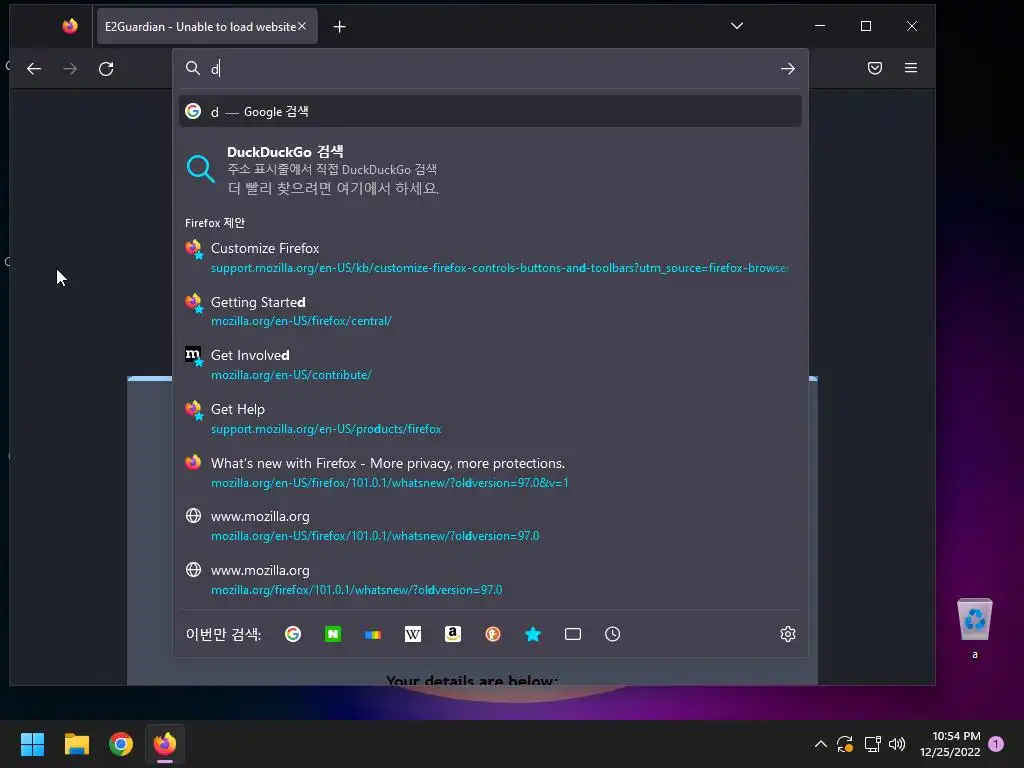Click 'Firefox 제안' section label

click(x=215, y=223)
